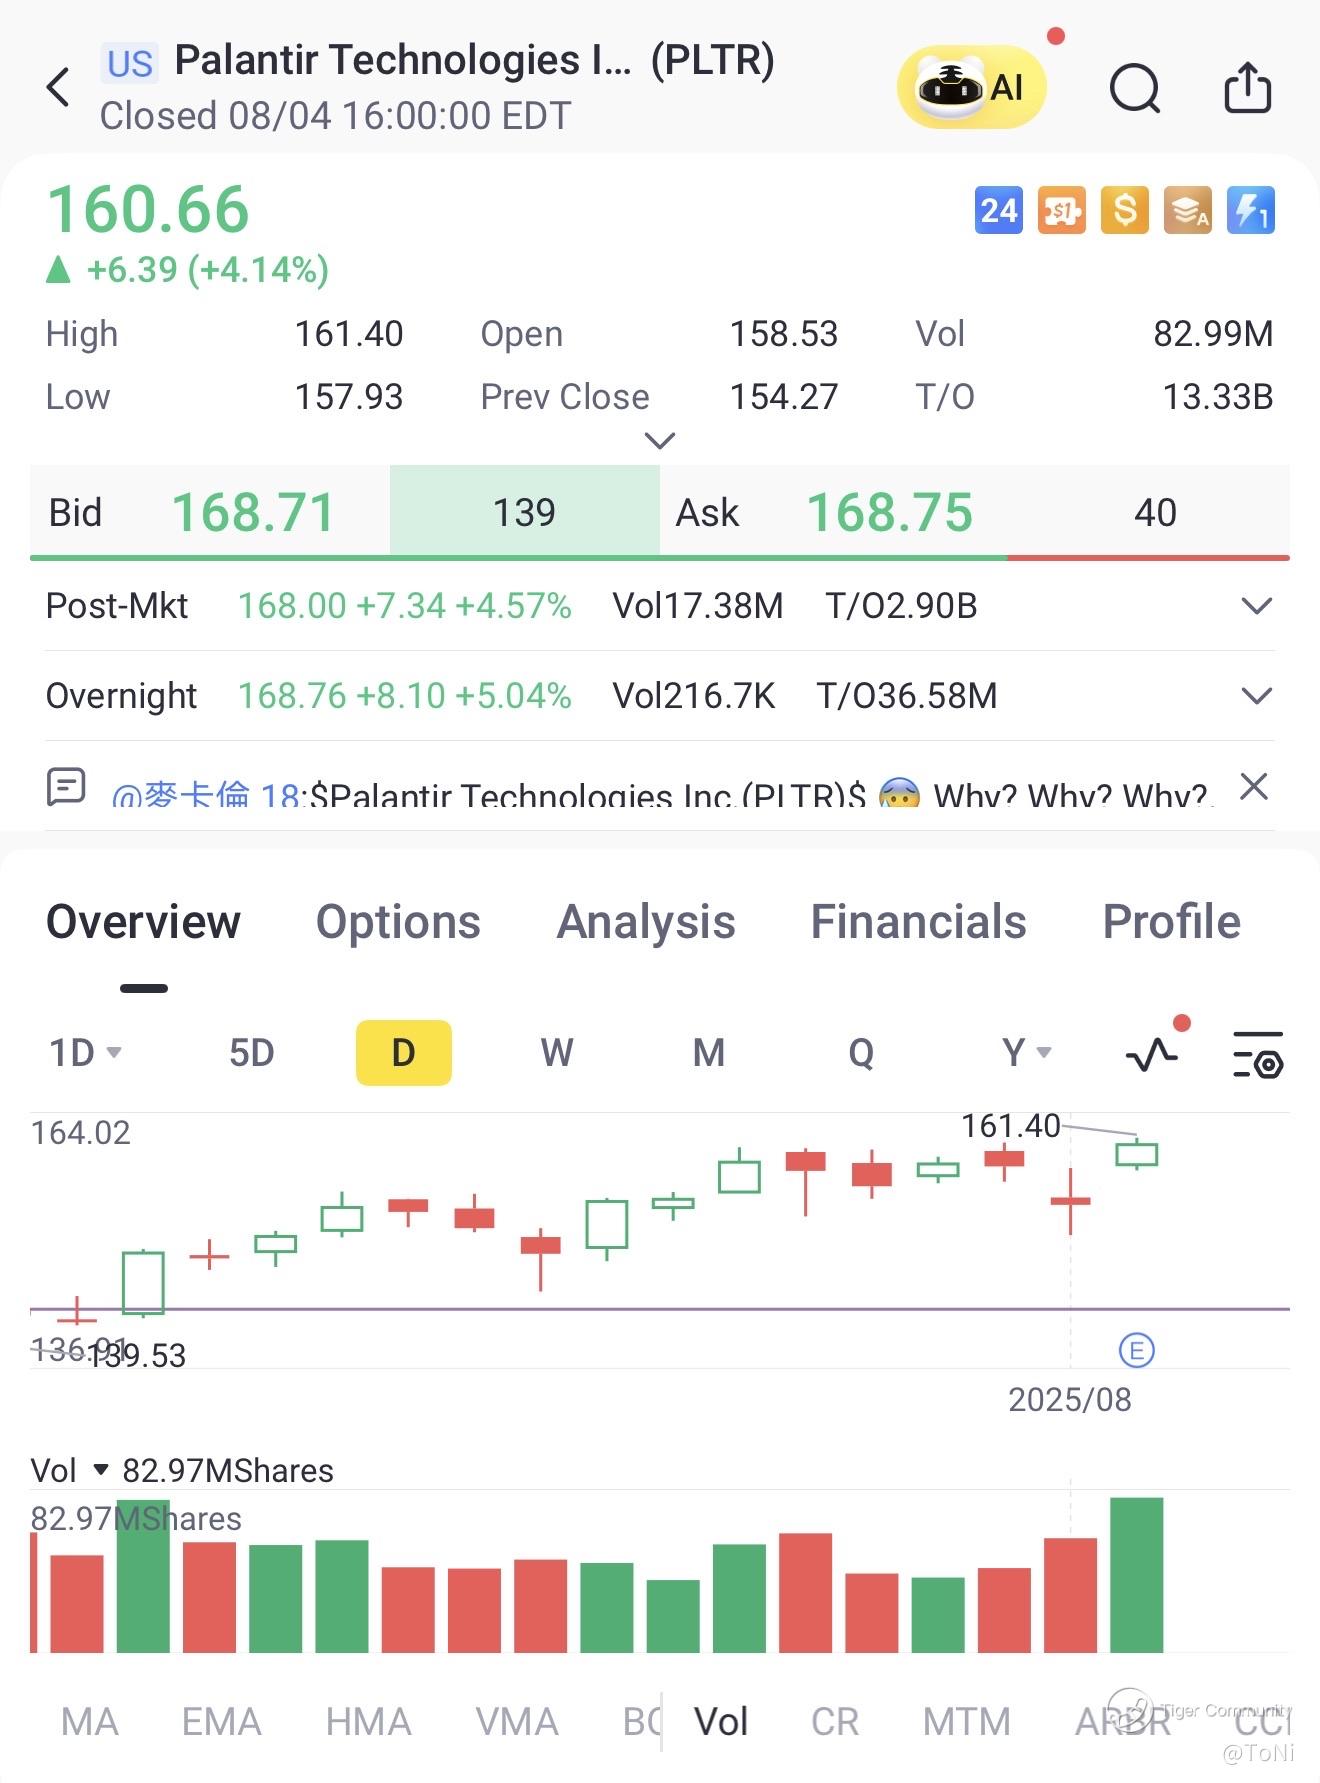Switch chart to W weekly interval

coord(556,1053)
